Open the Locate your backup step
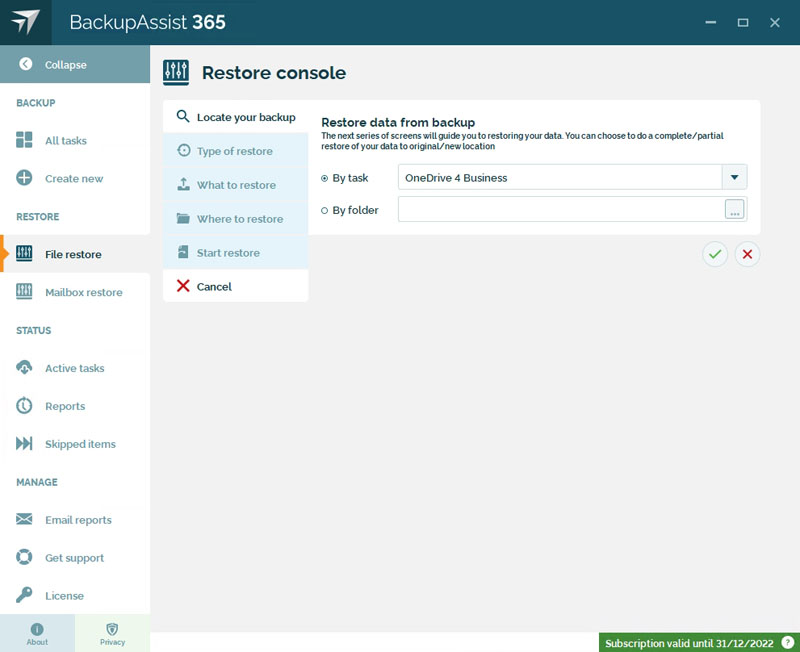The width and height of the screenshot is (800, 652). click(236, 117)
